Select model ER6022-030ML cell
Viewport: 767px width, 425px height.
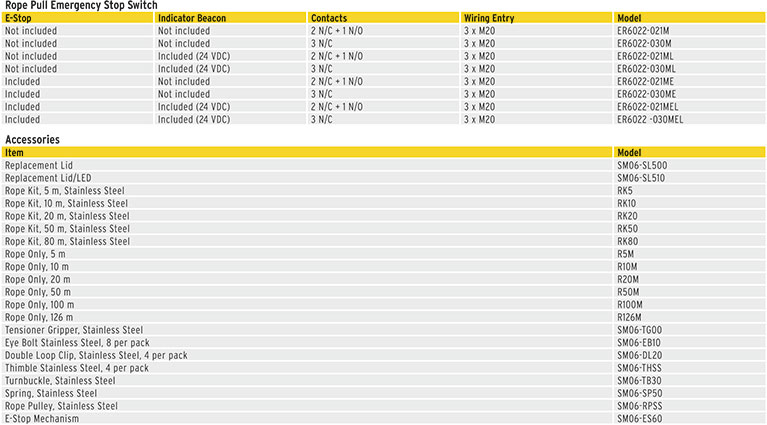646,69
